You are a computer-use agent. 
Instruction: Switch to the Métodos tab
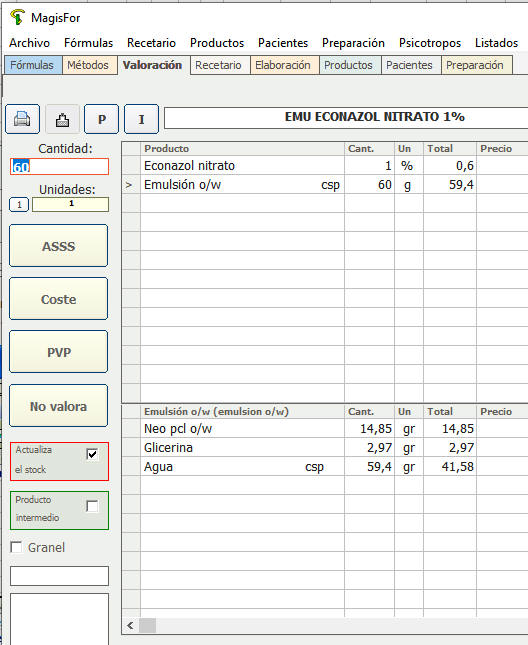click(x=88, y=65)
